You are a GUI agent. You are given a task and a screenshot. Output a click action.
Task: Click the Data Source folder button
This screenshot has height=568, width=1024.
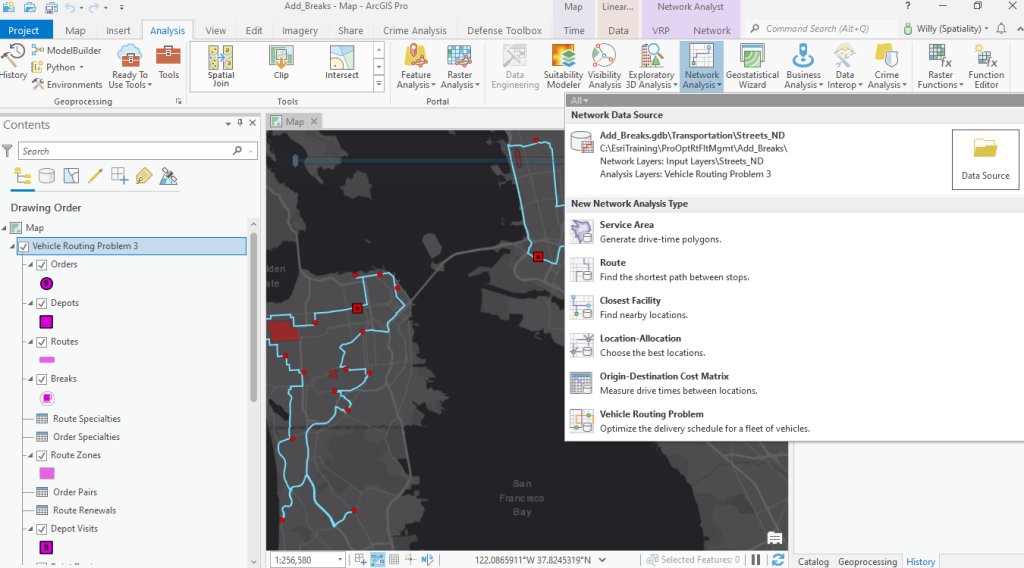985,159
